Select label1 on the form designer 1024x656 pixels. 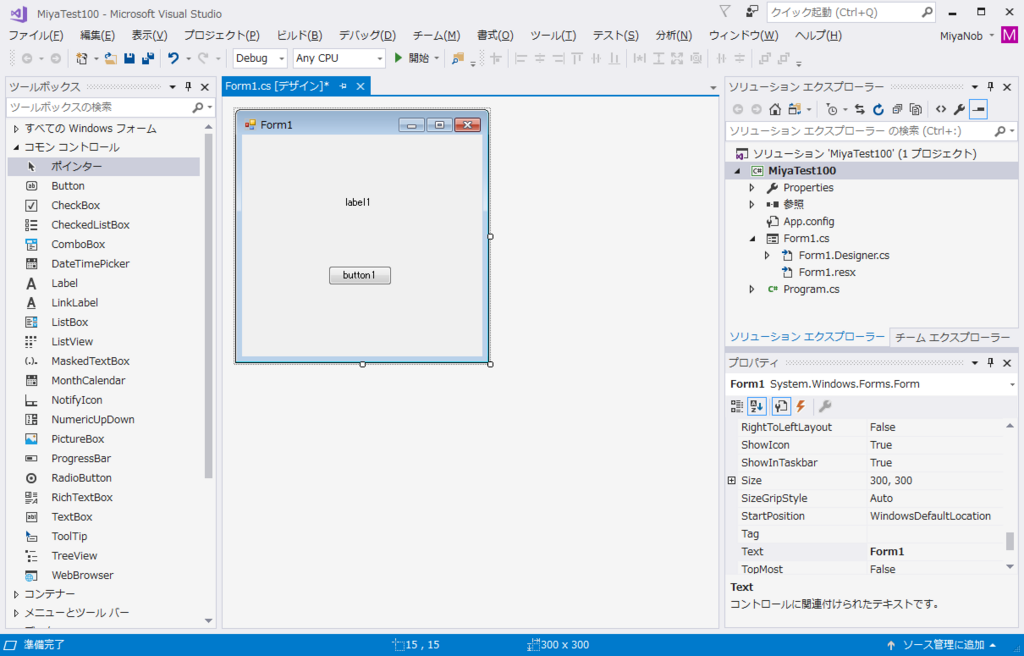tap(358, 203)
